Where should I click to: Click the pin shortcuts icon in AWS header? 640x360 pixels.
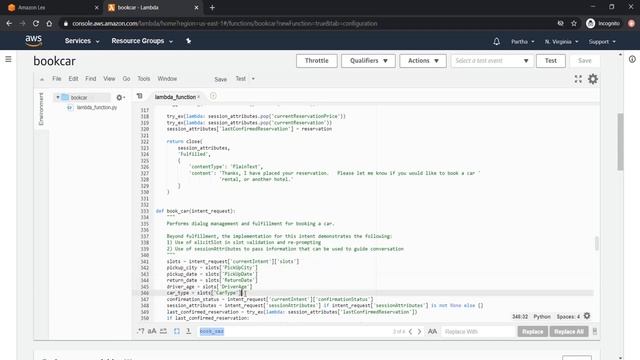coord(188,41)
